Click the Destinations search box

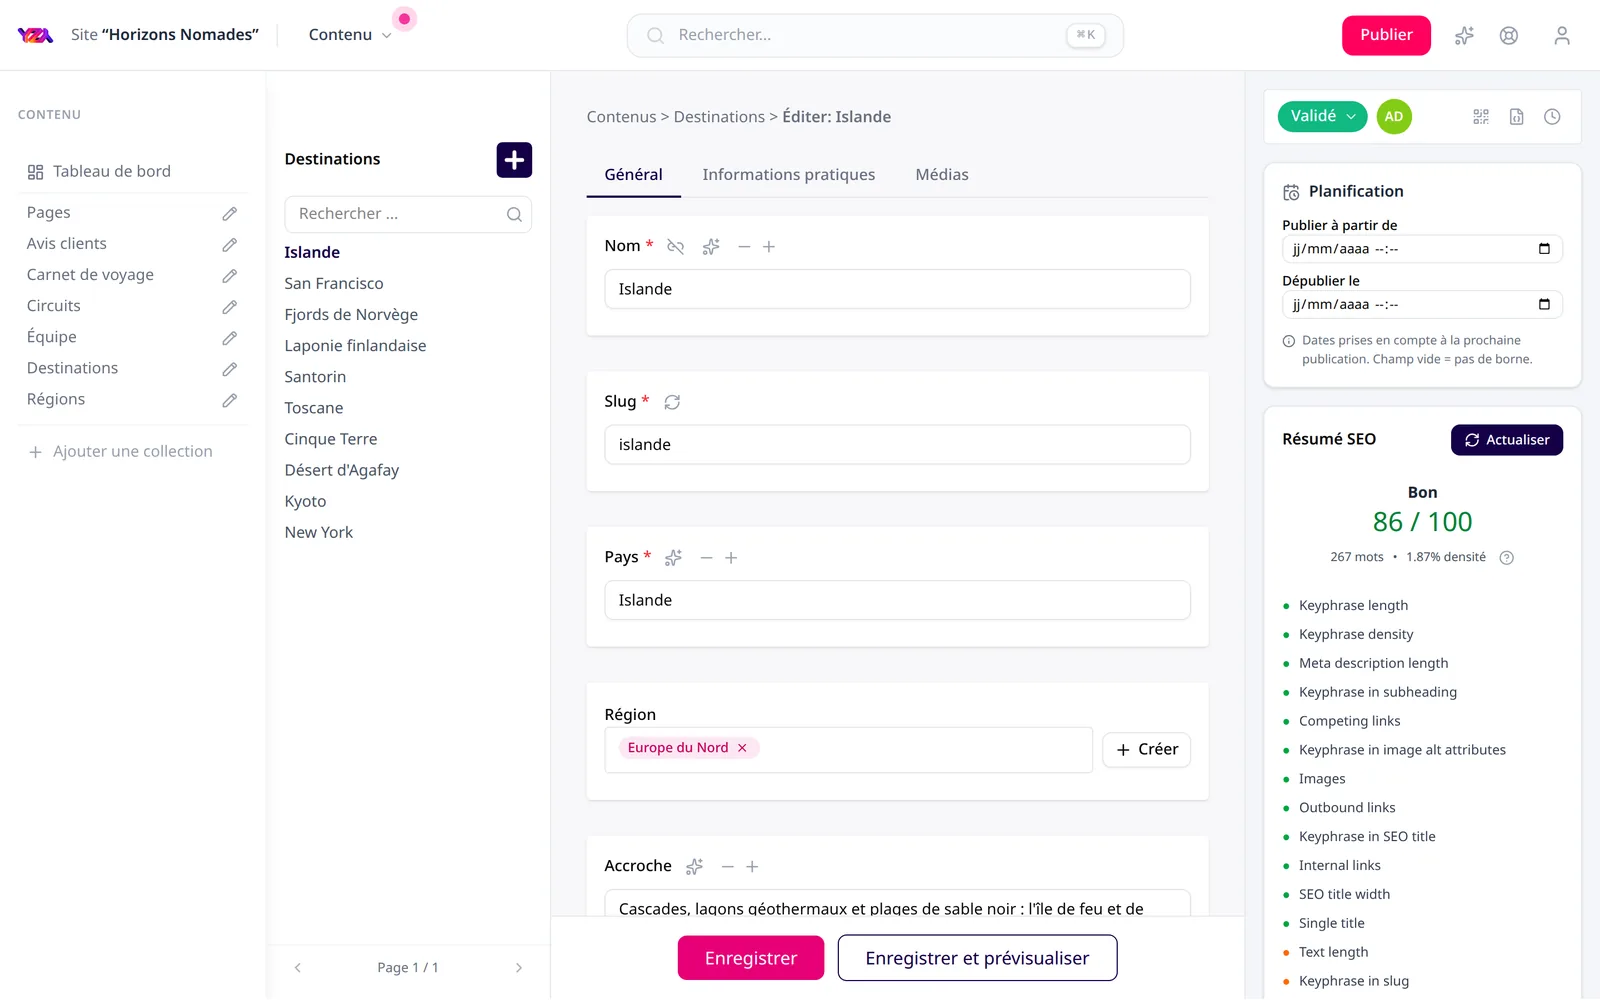click(x=408, y=215)
